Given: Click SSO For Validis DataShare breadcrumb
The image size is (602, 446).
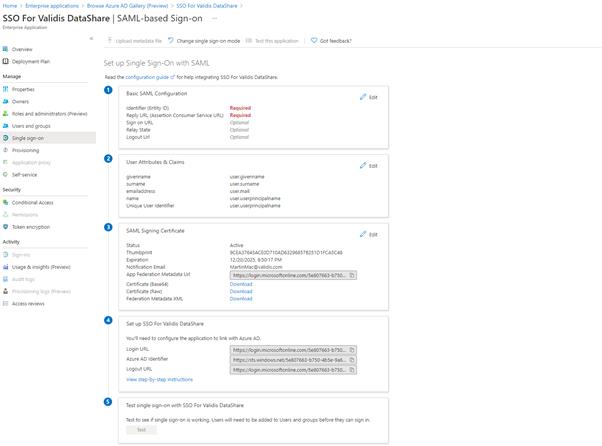Looking at the screenshot, I should coord(207,6).
